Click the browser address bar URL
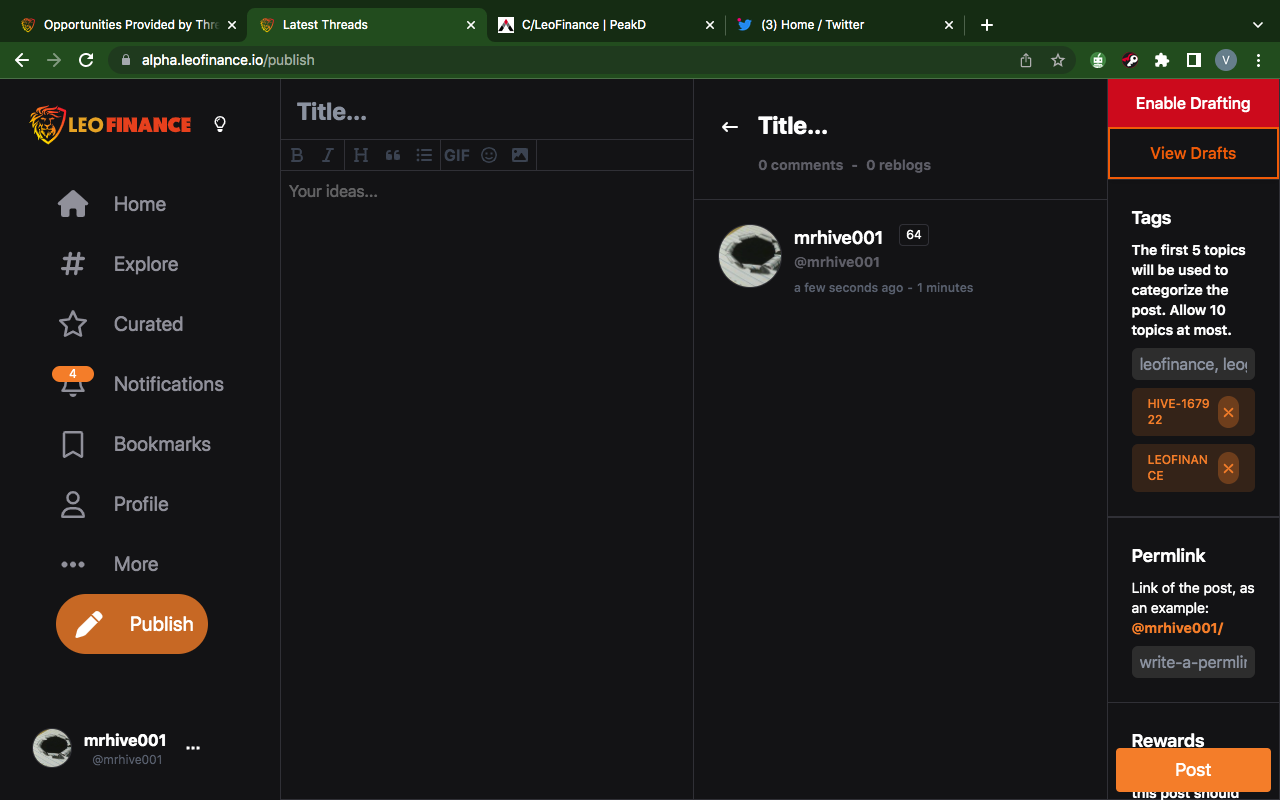Viewport: 1280px width, 800px height. [228, 60]
